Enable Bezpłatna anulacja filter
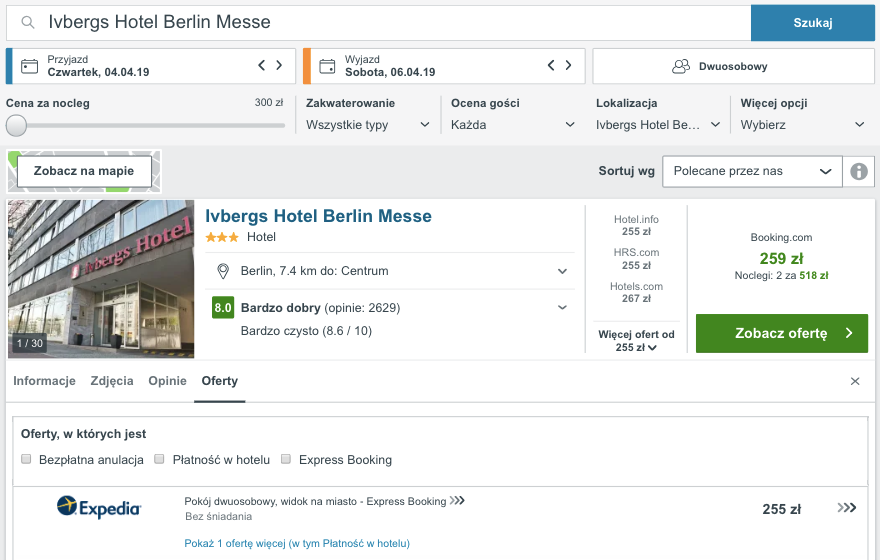 pos(26,459)
